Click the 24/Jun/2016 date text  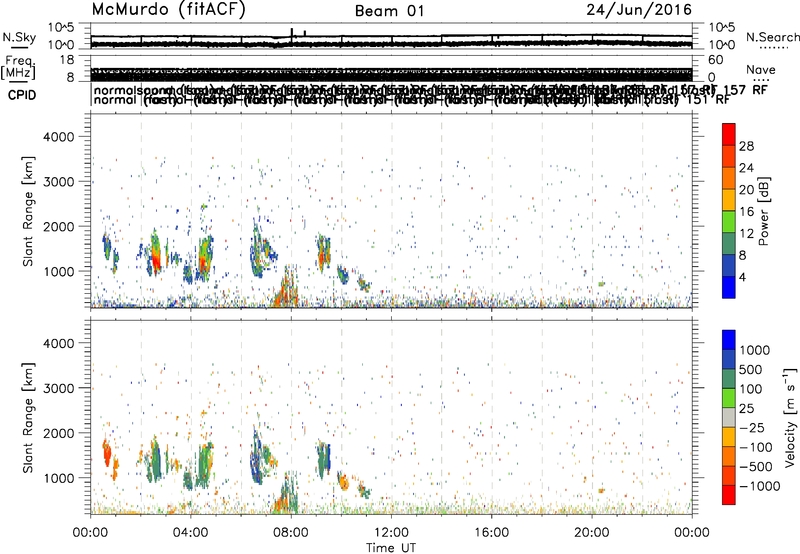[x=639, y=10]
